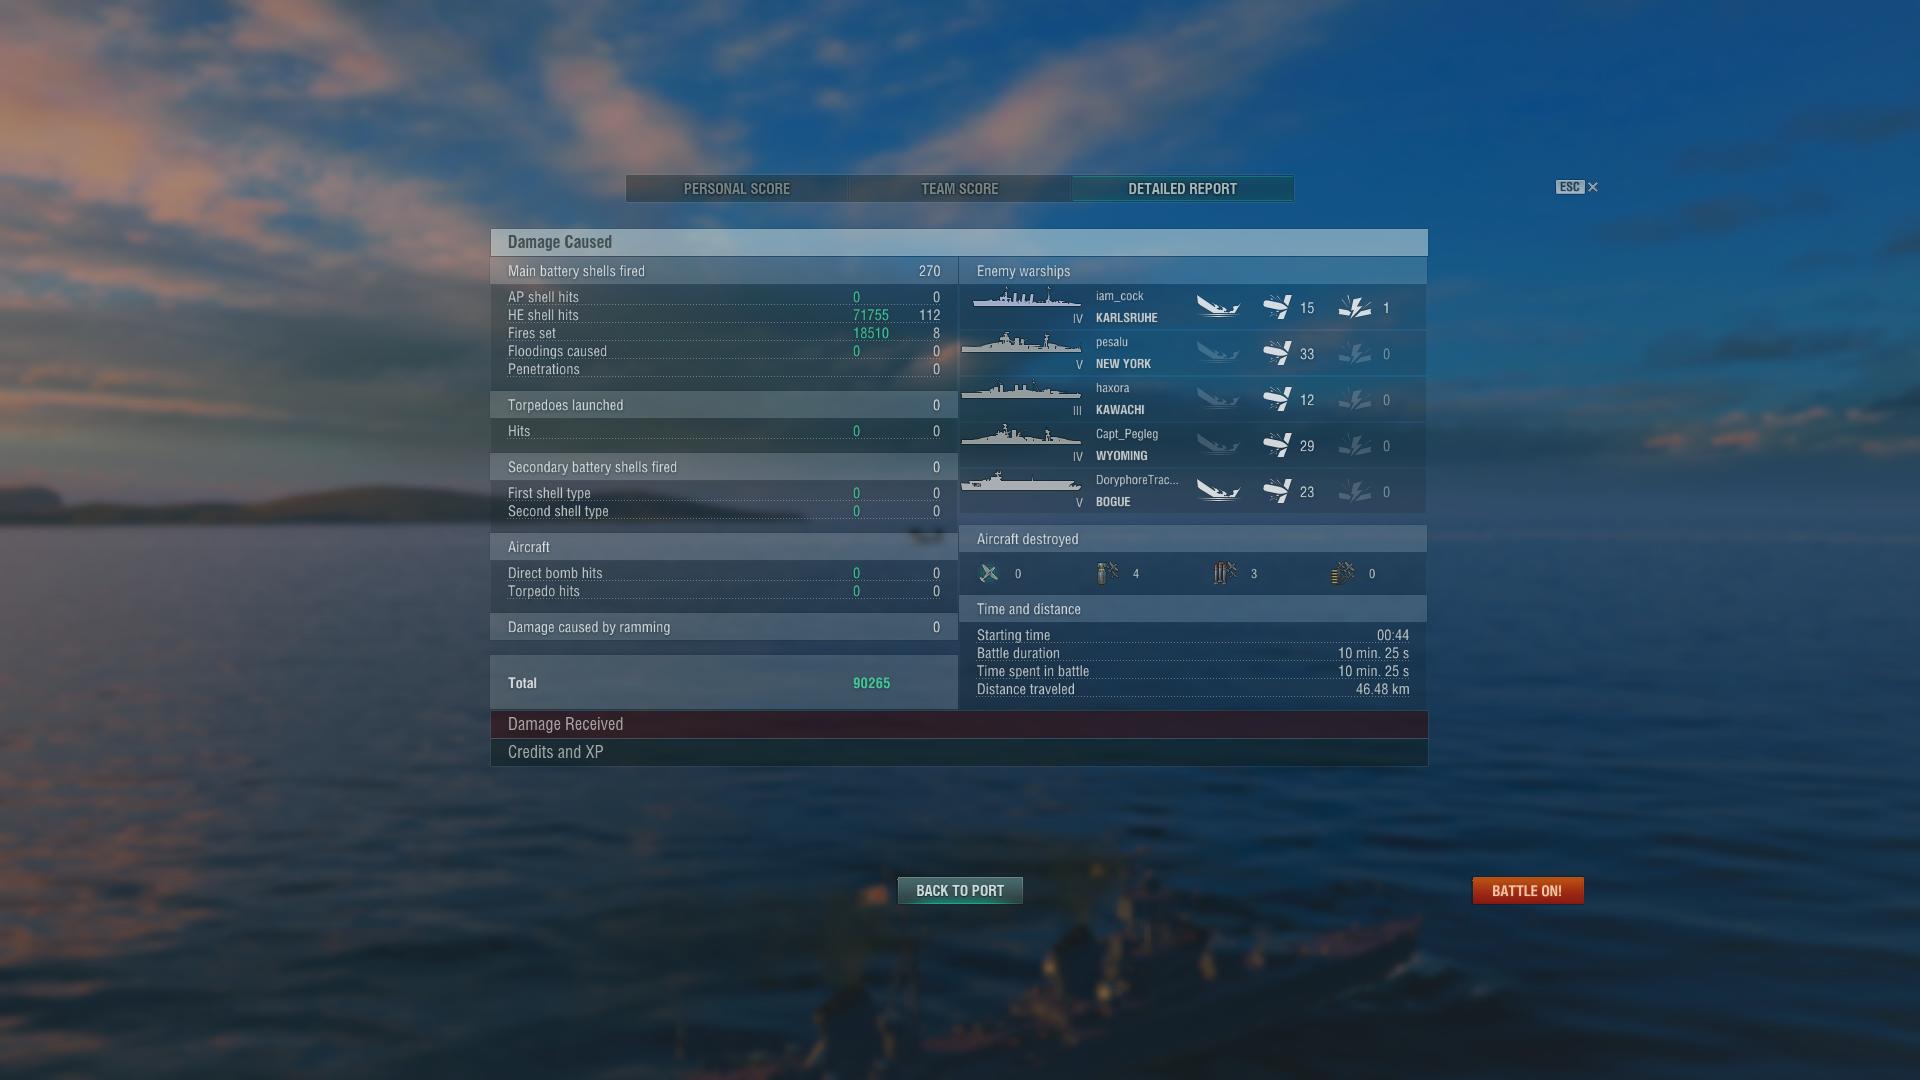Click the Karlsruhe sunk ship icon
1920x1080 pixels.
pyautogui.click(x=1218, y=307)
